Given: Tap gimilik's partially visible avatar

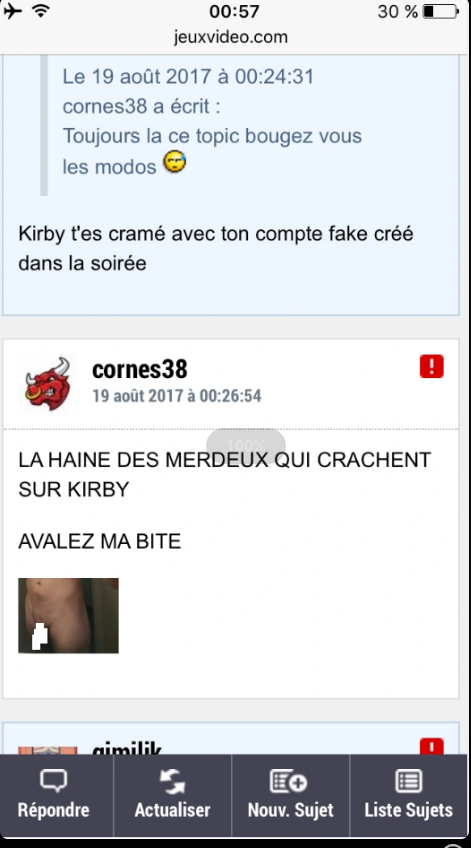Looking at the screenshot, I should [48, 751].
